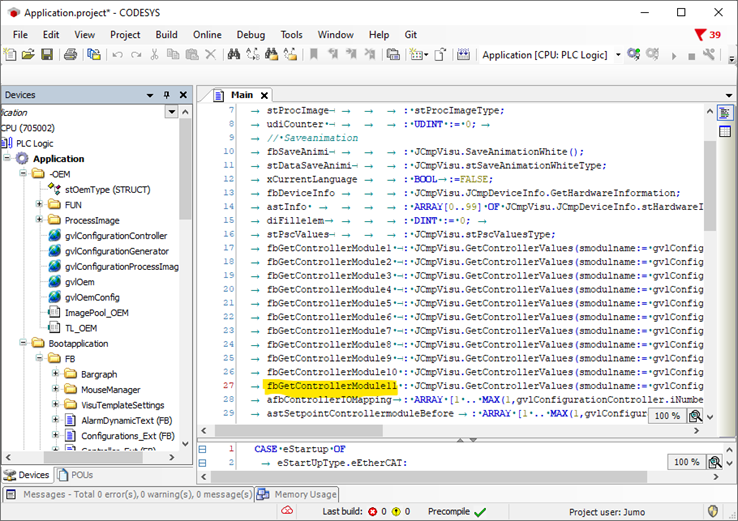
Task: Expand the ProcessImage folder
Action: point(40,220)
